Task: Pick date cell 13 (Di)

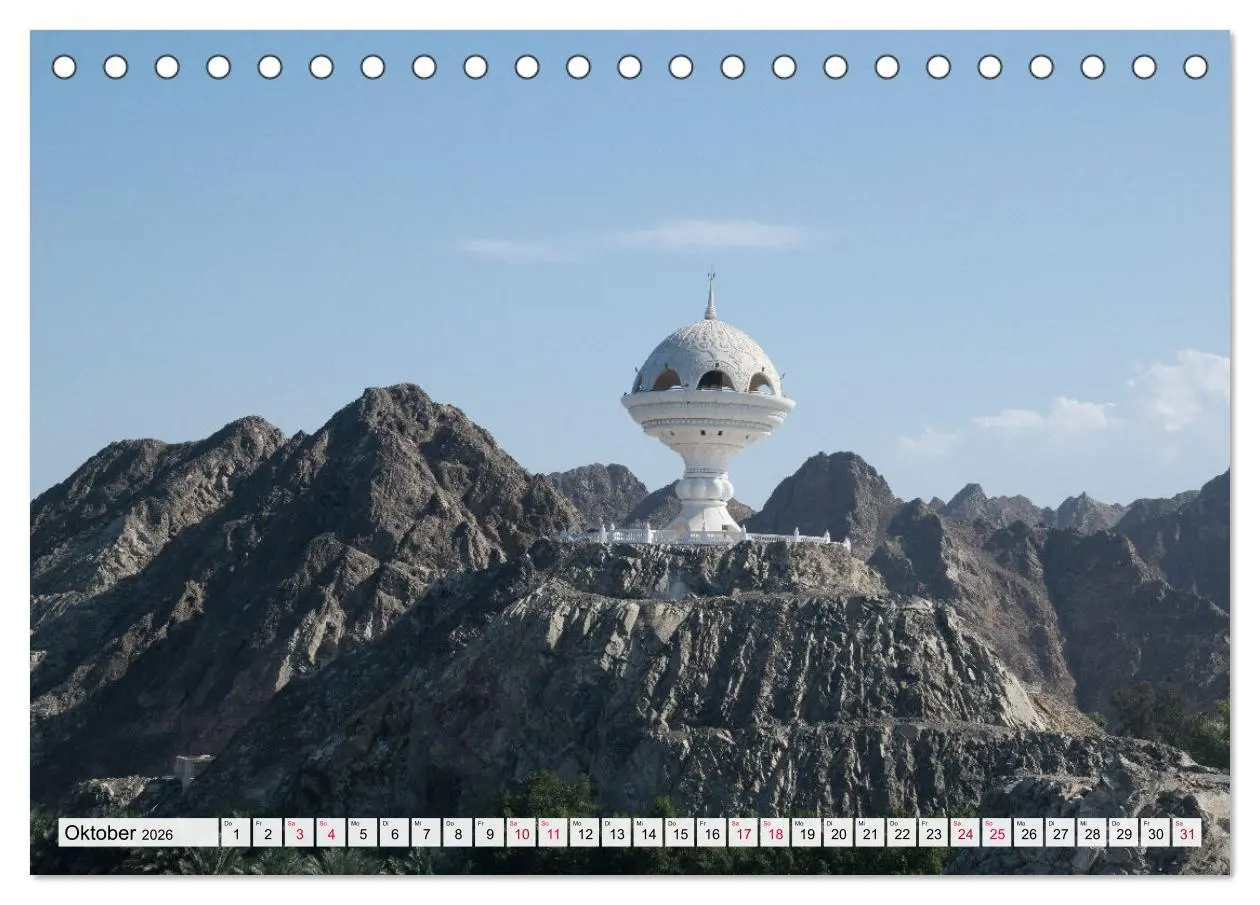Action: [x=616, y=833]
